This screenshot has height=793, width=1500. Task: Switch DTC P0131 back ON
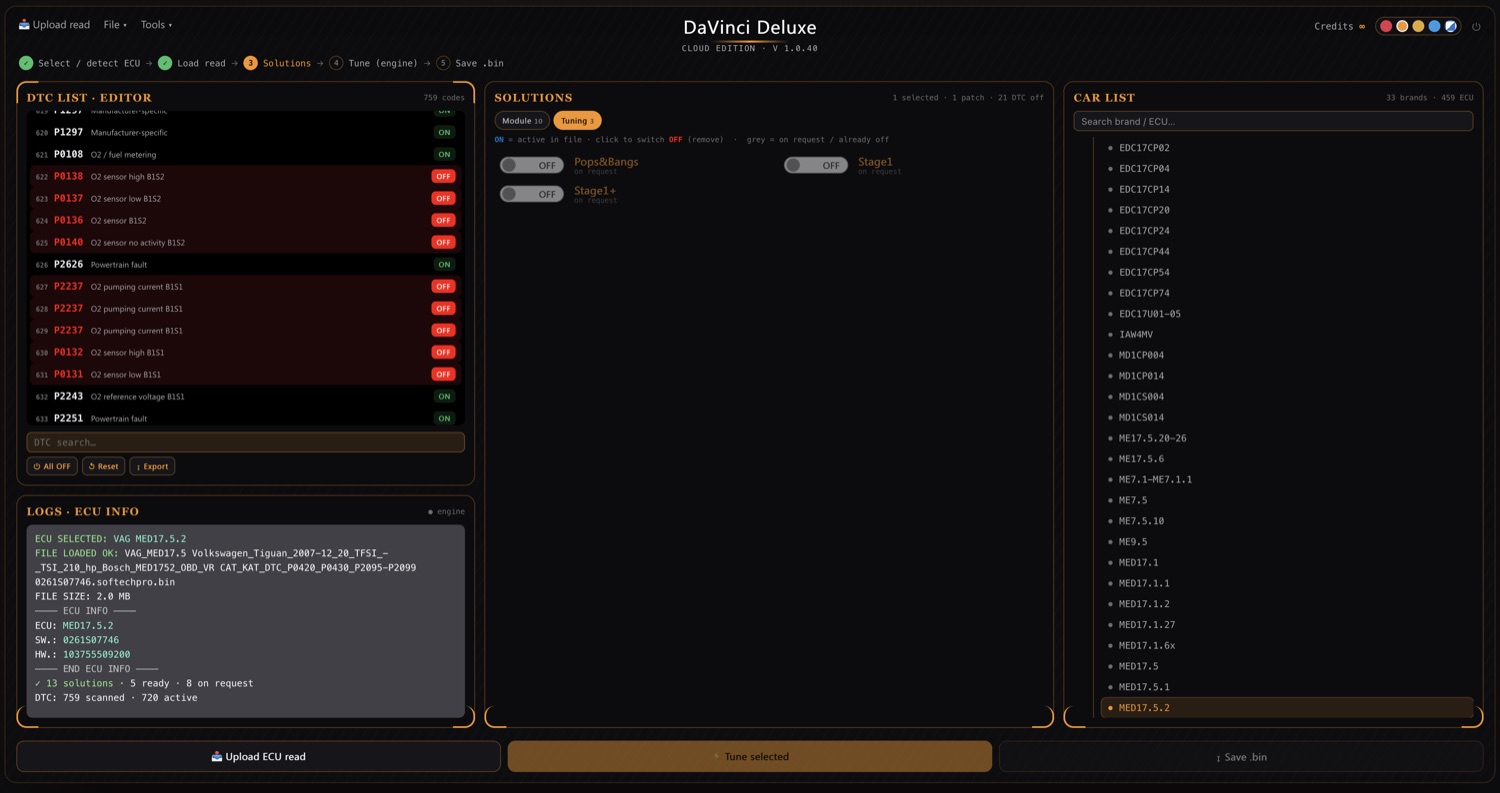pyautogui.click(x=443, y=374)
